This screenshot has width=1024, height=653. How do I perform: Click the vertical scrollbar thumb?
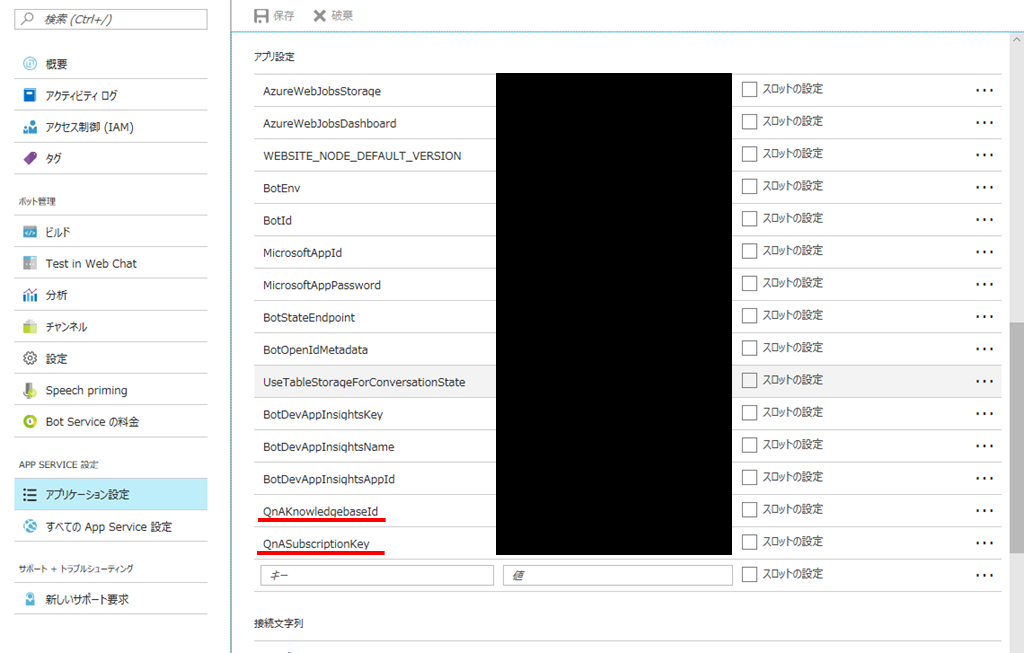1017,438
